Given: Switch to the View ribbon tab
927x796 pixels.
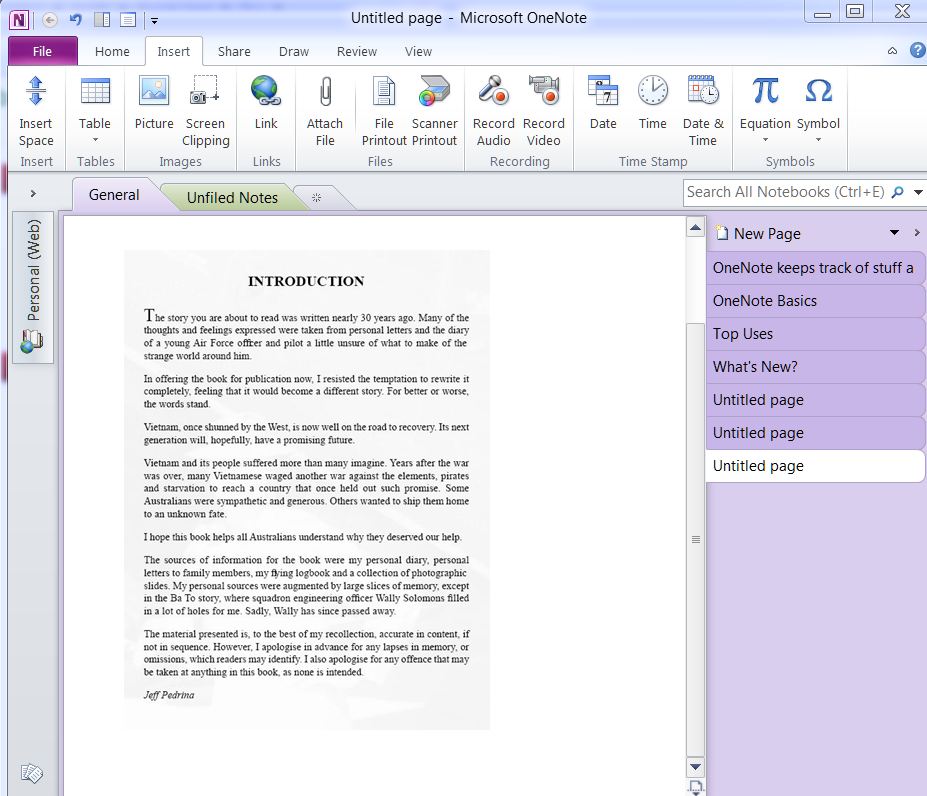Looking at the screenshot, I should [418, 51].
